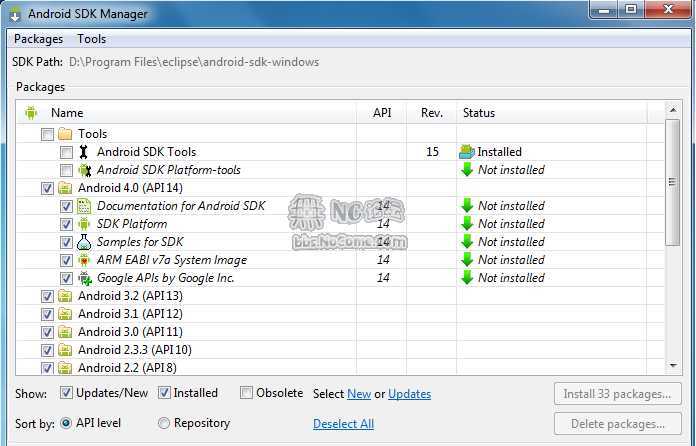This screenshot has width=696, height=446.
Task: Click the Documentation for Android SDK icon
Action: [x=84, y=206]
